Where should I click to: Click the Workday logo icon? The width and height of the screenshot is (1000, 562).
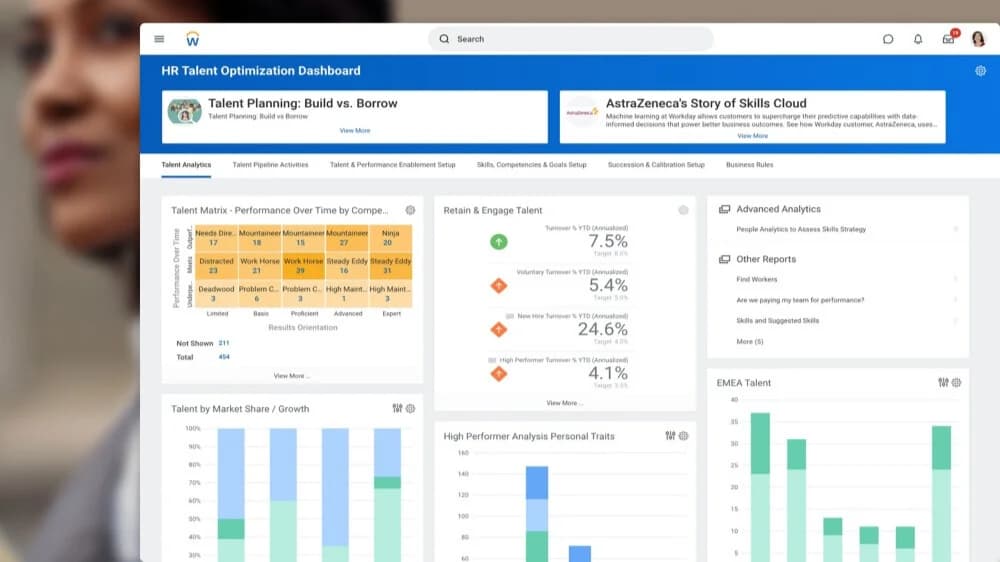point(193,39)
